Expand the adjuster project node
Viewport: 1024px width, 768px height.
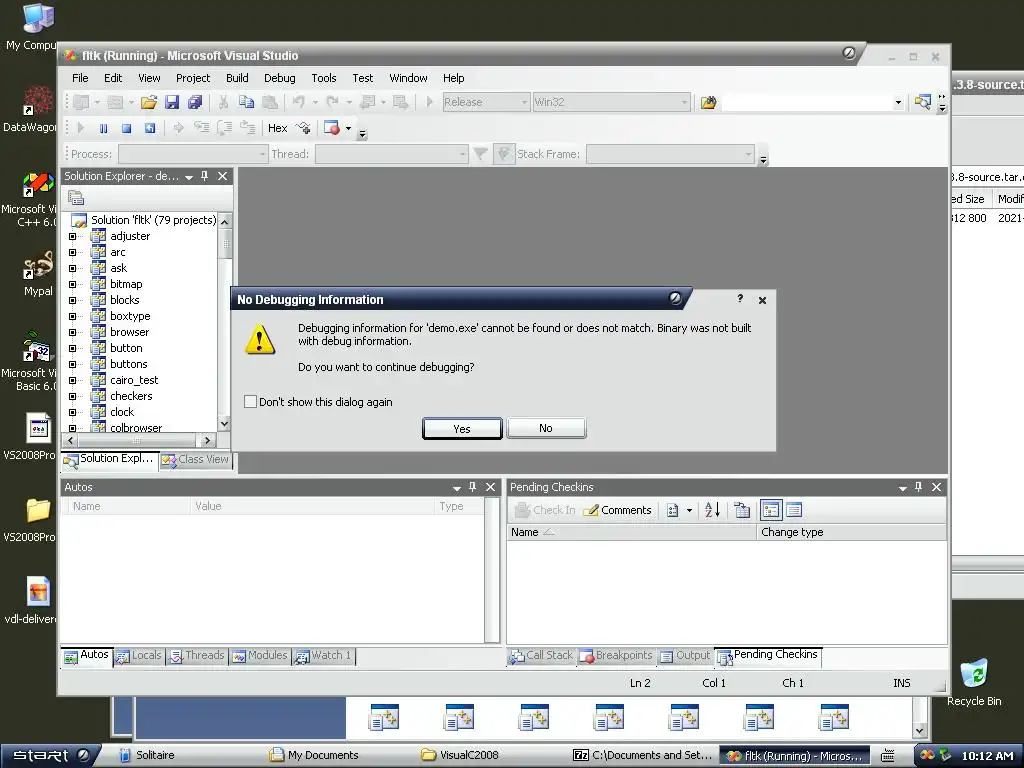point(72,236)
